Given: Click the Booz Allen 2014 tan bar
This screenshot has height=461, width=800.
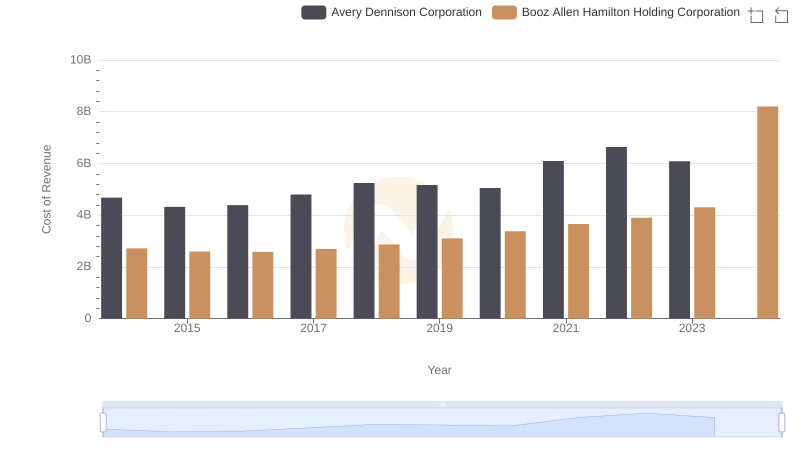Looking at the screenshot, I should (x=137, y=284).
